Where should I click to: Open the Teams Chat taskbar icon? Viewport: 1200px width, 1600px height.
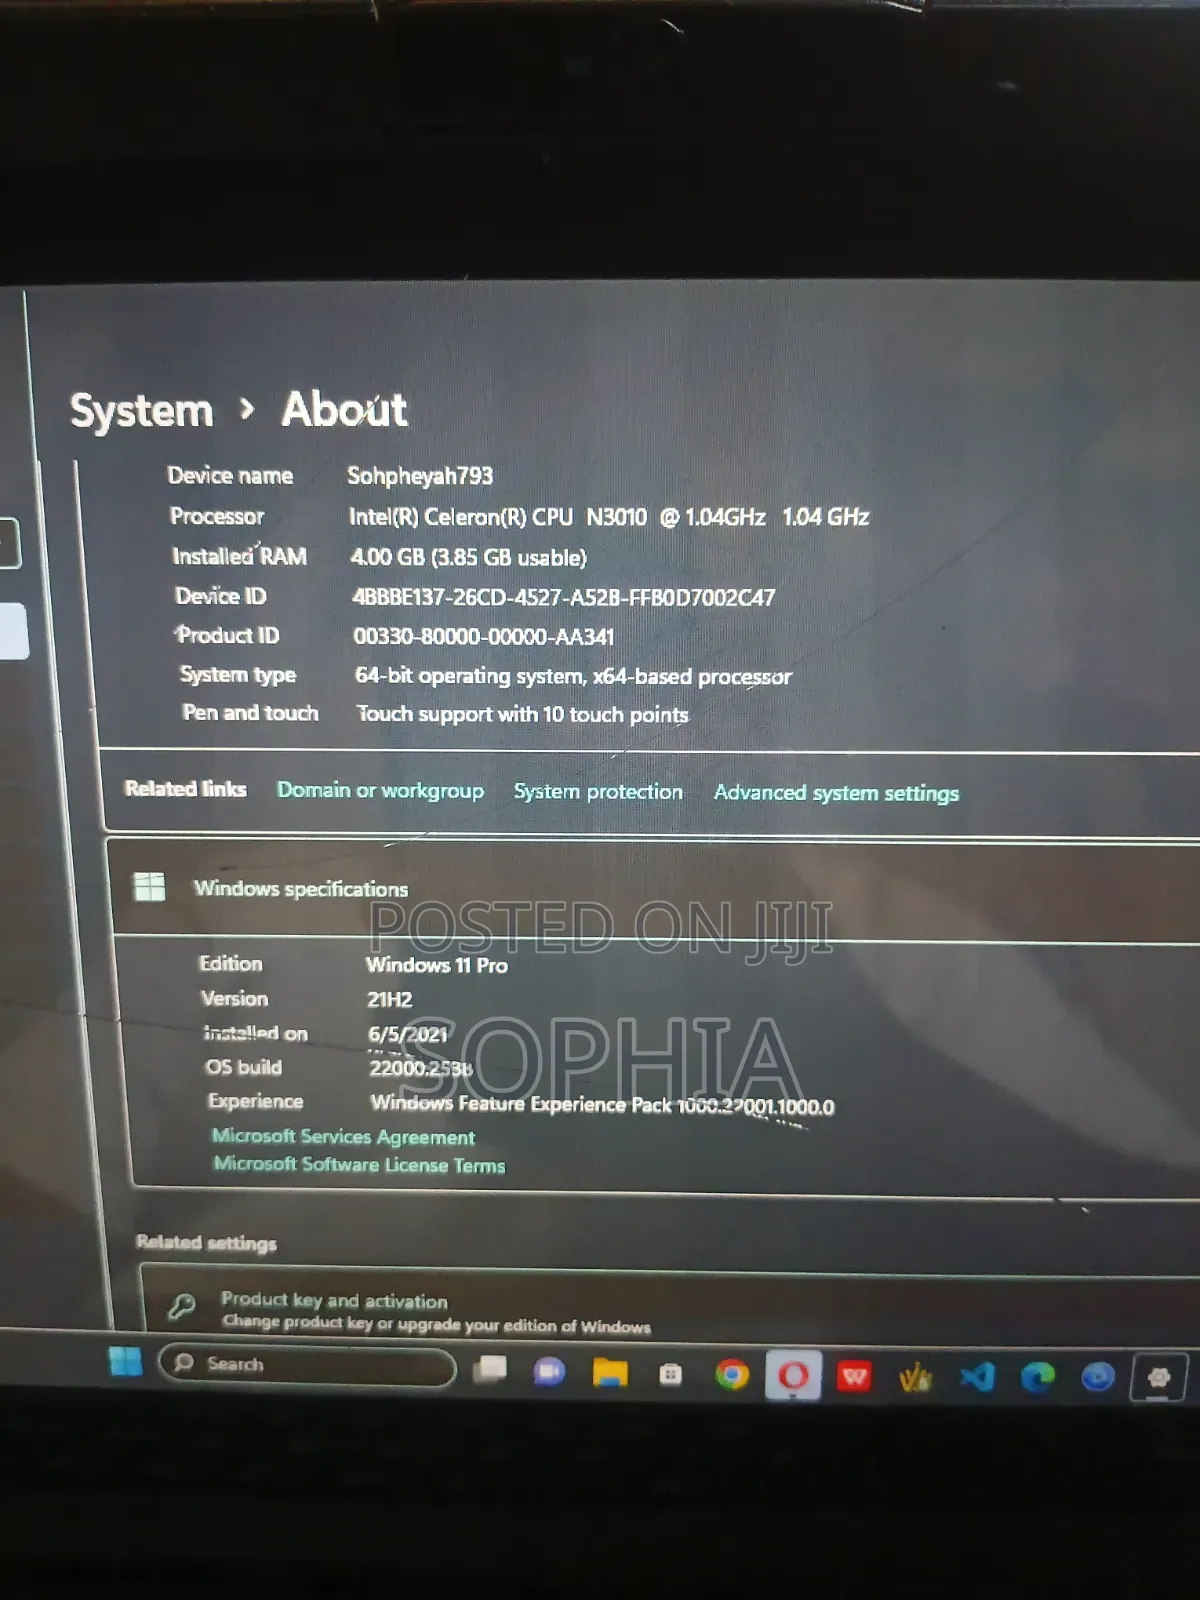[x=549, y=1371]
